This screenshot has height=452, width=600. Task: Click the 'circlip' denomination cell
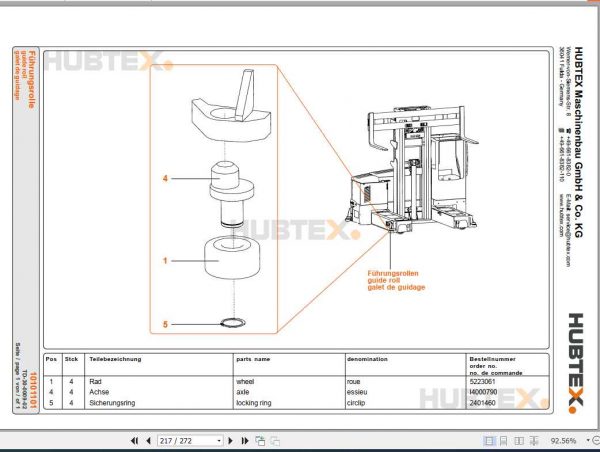(x=356, y=403)
